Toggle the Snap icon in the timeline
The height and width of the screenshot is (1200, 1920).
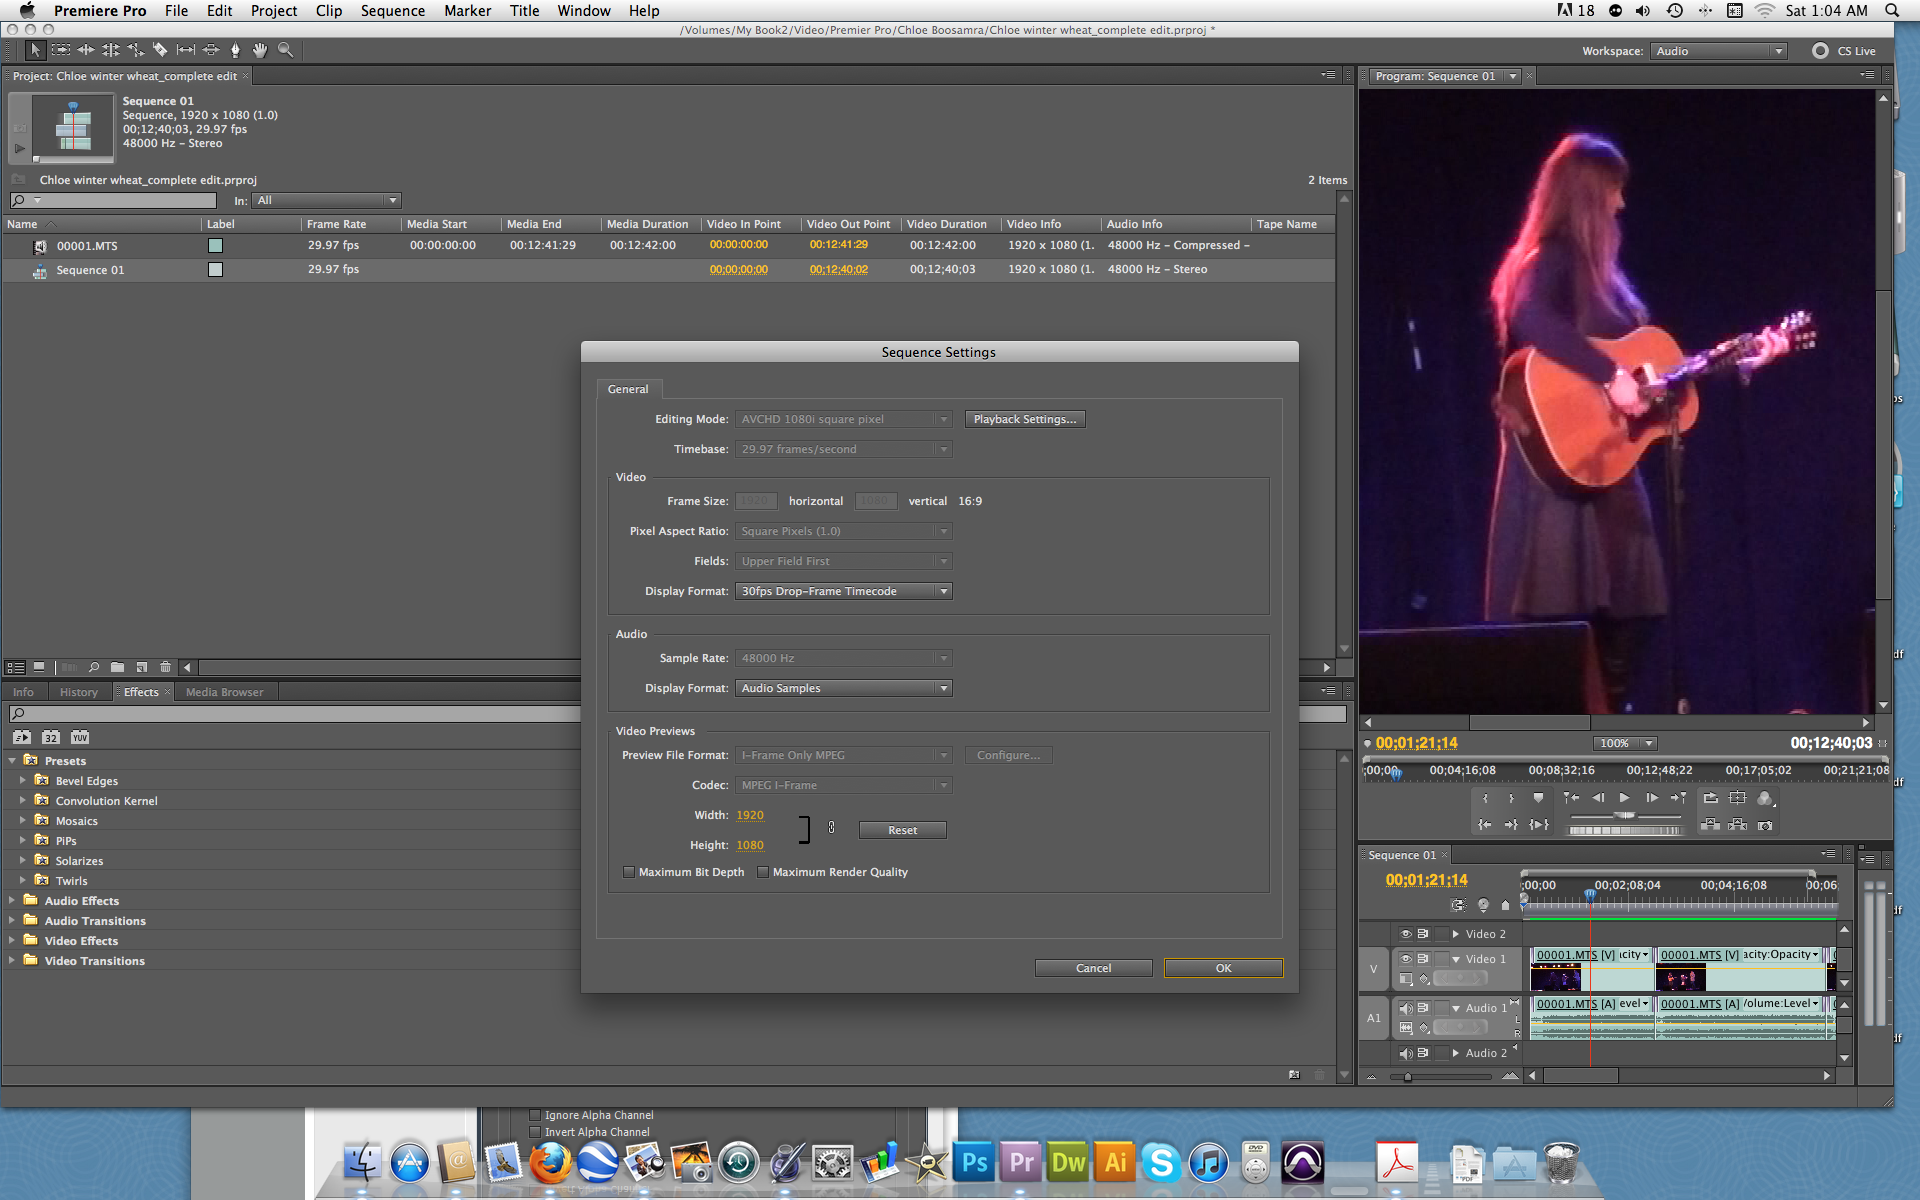click(x=1458, y=905)
